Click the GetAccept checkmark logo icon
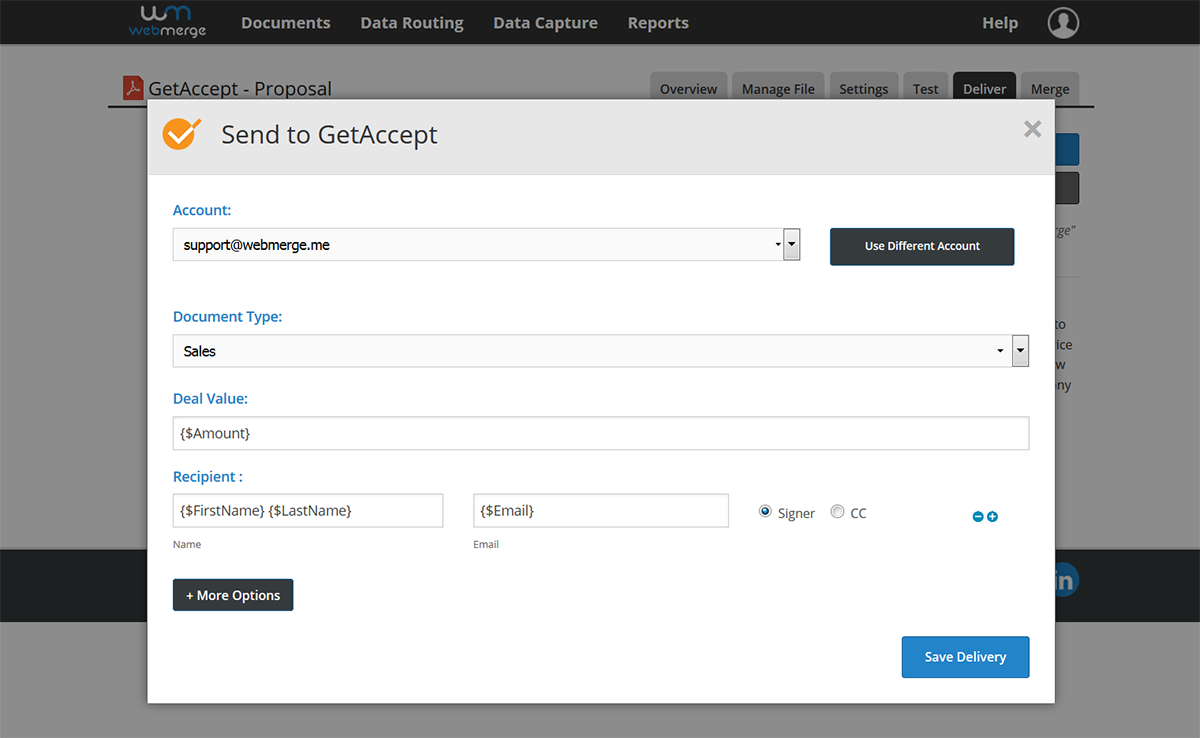This screenshot has height=738, width=1200. 181,134
